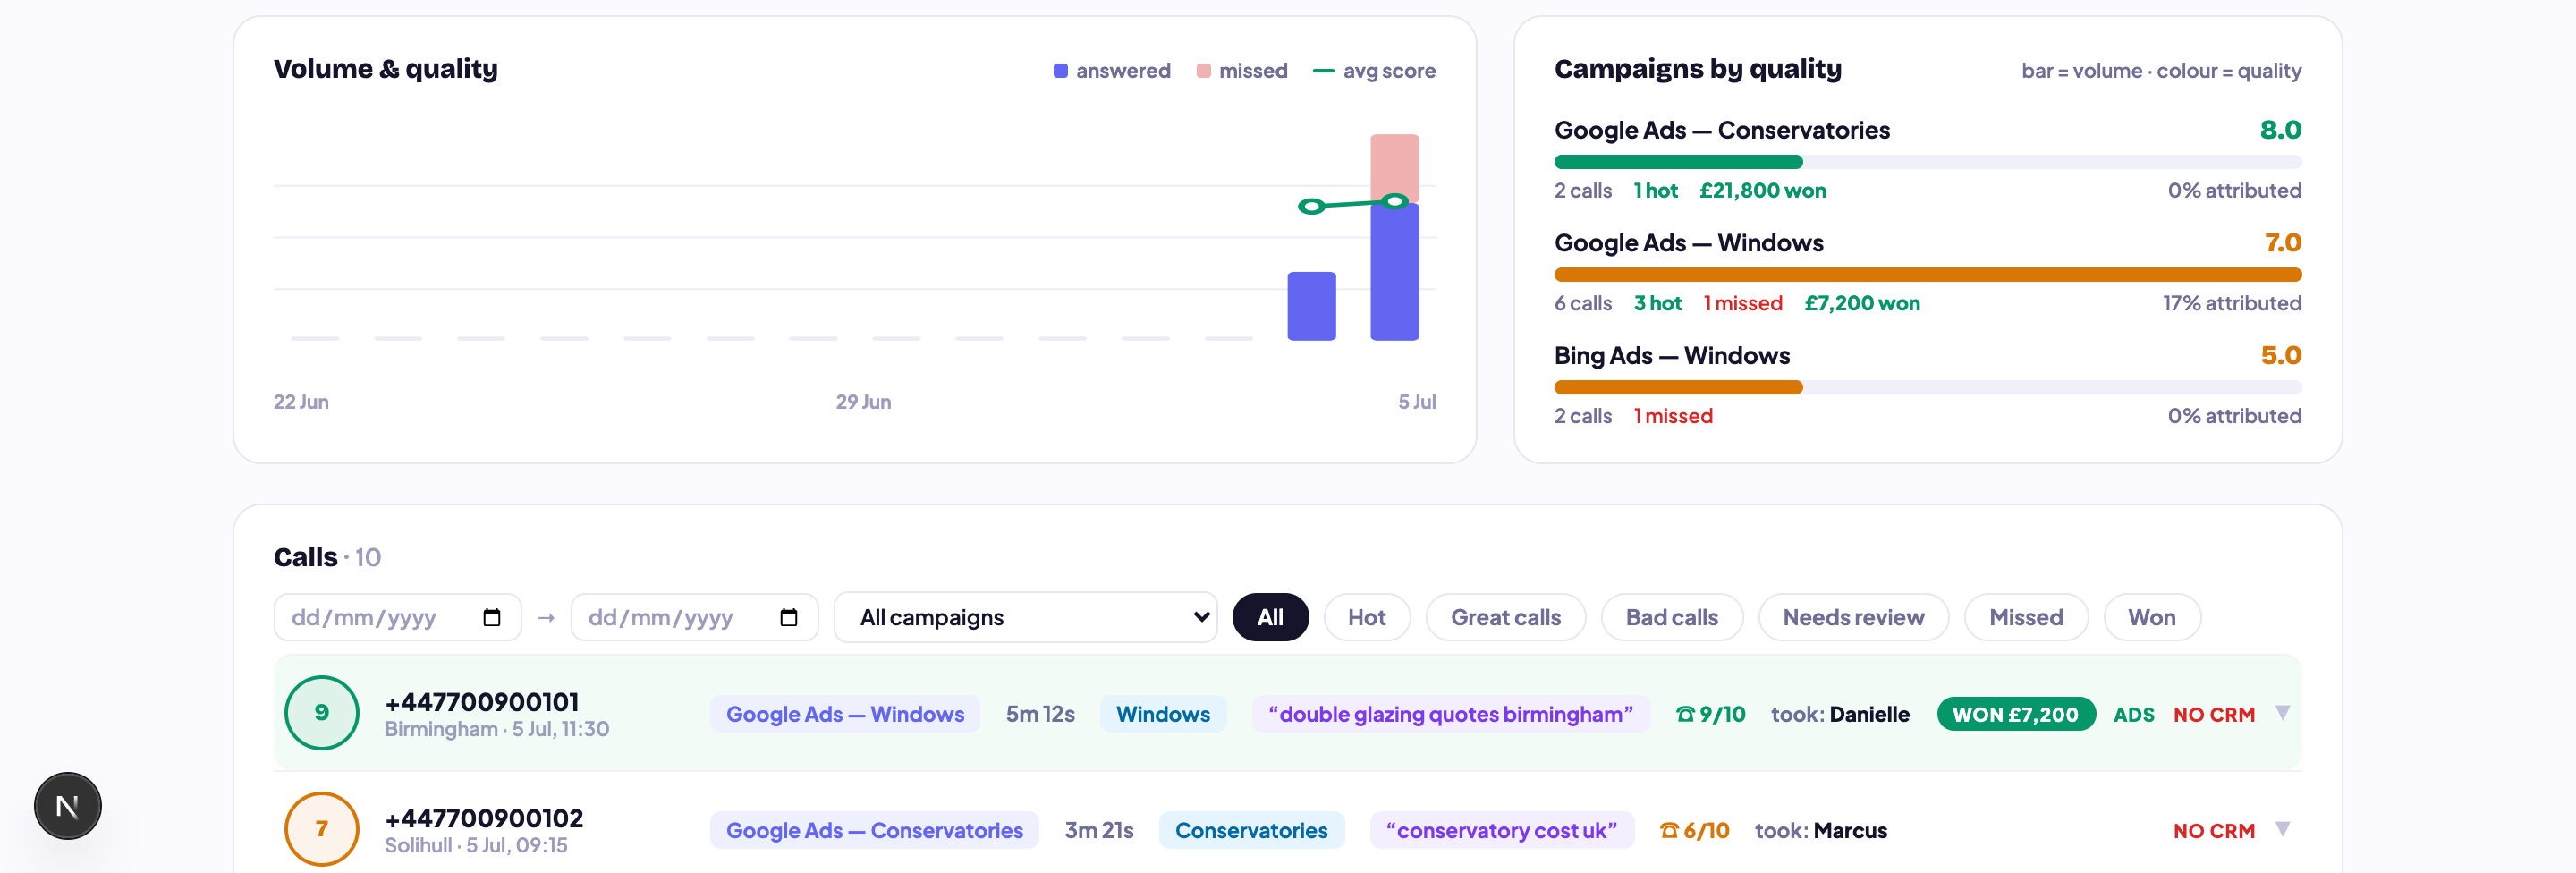Screen dimensions: 2576x873
Task: Click the Windows product tag
Action: pos(1163,714)
